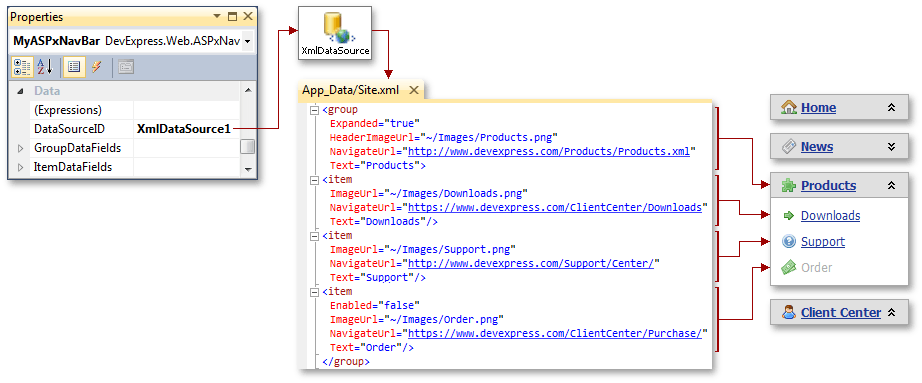The image size is (922, 383).
Task: Follow the Downloads item link
Action: 830,216
